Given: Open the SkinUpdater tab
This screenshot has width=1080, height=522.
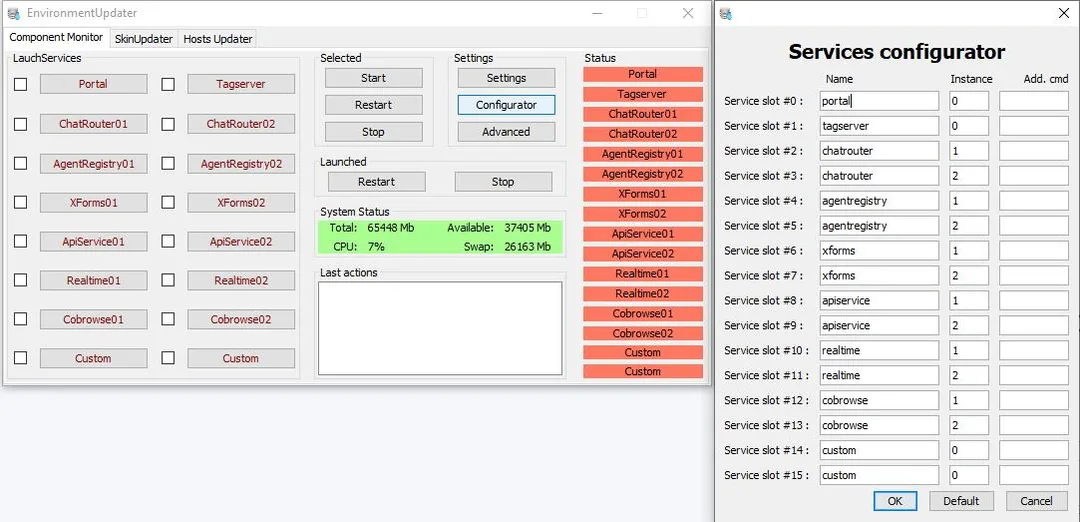Looking at the screenshot, I should pyautogui.click(x=143, y=39).
